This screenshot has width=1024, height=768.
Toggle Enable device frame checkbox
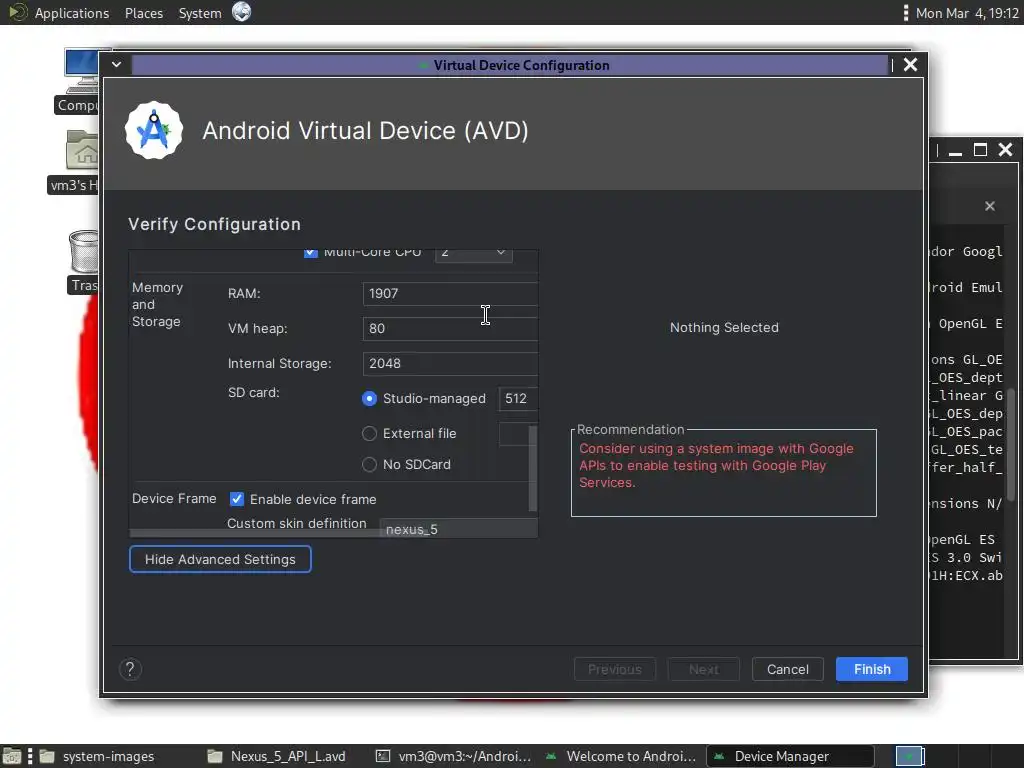pyautogui.click(x=237, y=500)
